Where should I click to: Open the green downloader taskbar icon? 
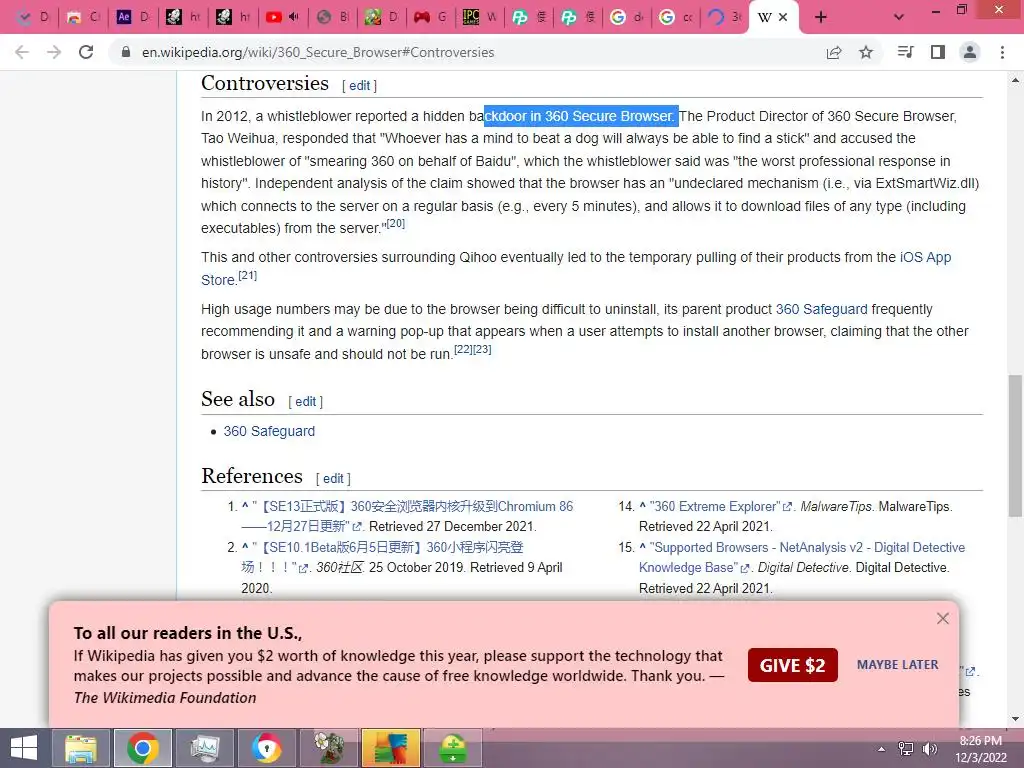click(453, 748)
